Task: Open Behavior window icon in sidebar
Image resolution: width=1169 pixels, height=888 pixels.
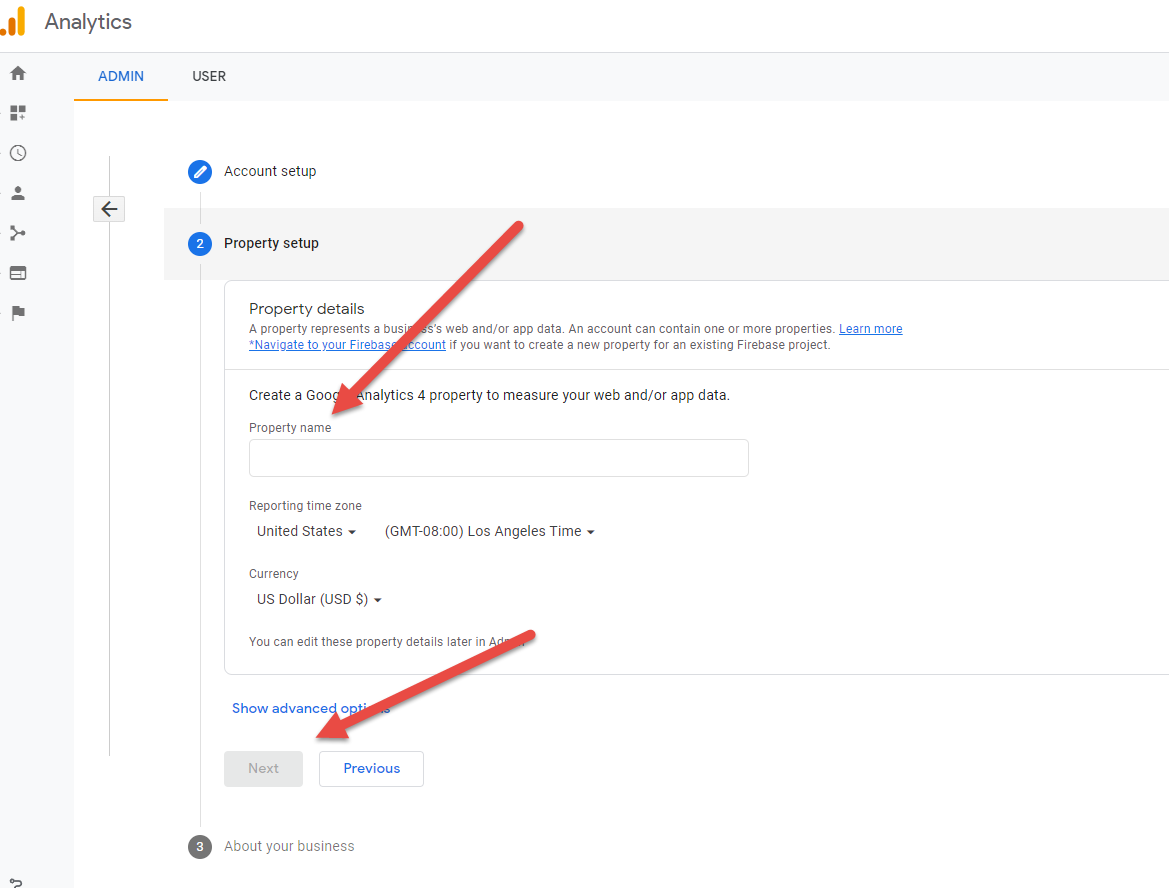Action: (x=18, y=273)
